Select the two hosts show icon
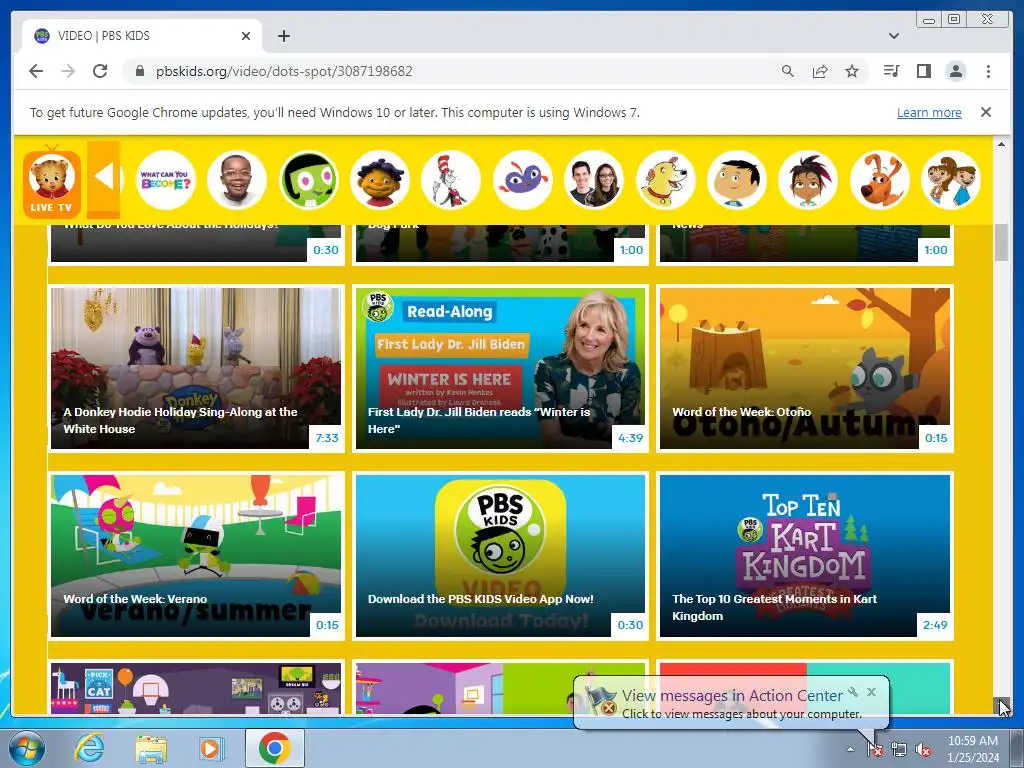Viewport: 1024px width, 768px height. (594, 180)
